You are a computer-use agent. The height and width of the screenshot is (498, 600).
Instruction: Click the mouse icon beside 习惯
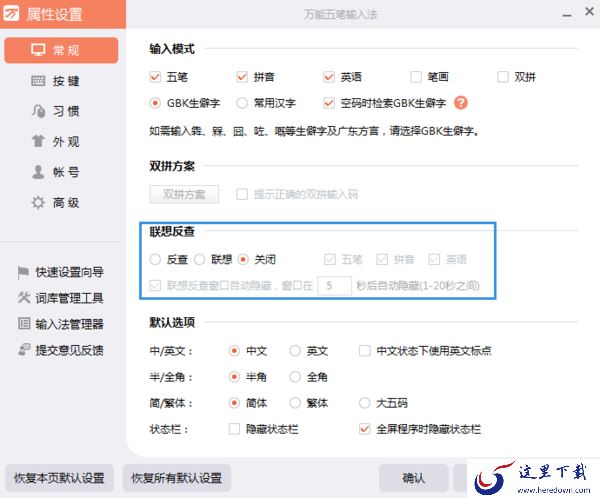pos(38,111)
